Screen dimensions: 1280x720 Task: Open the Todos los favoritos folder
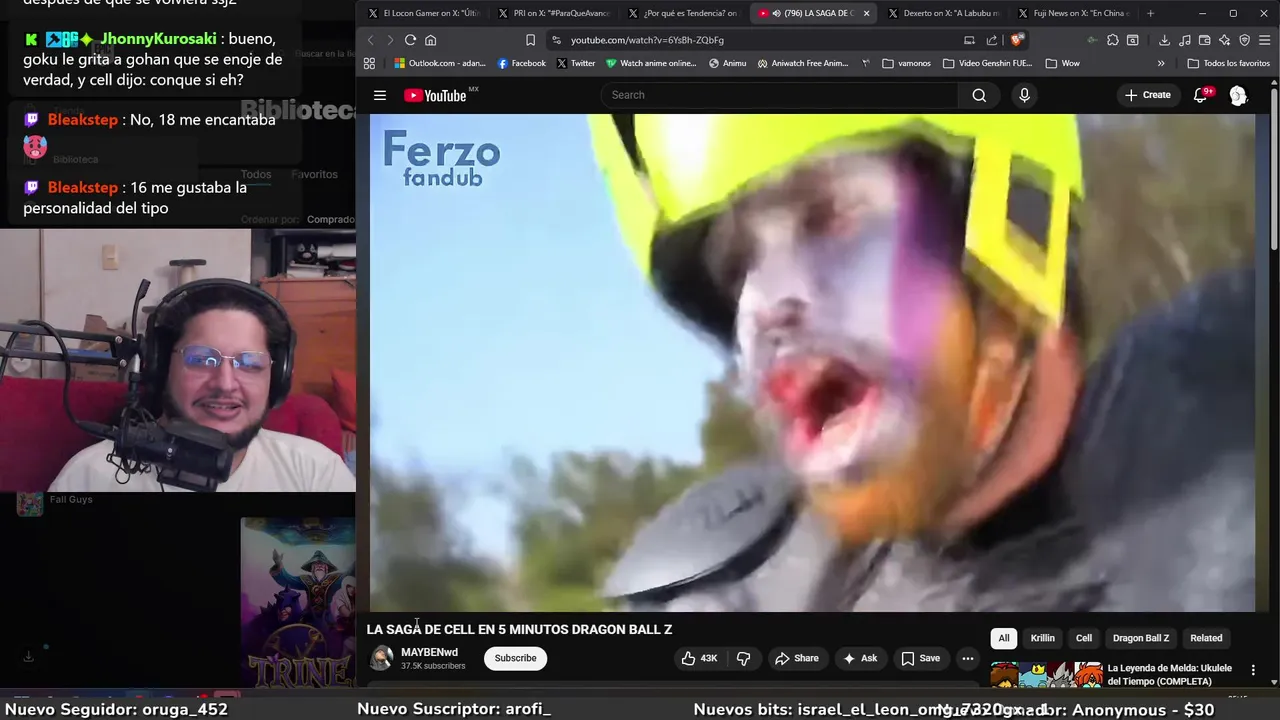tap(1228, 63)
